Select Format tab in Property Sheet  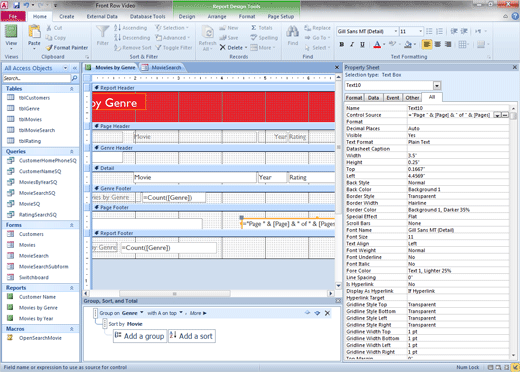point(354,98)
